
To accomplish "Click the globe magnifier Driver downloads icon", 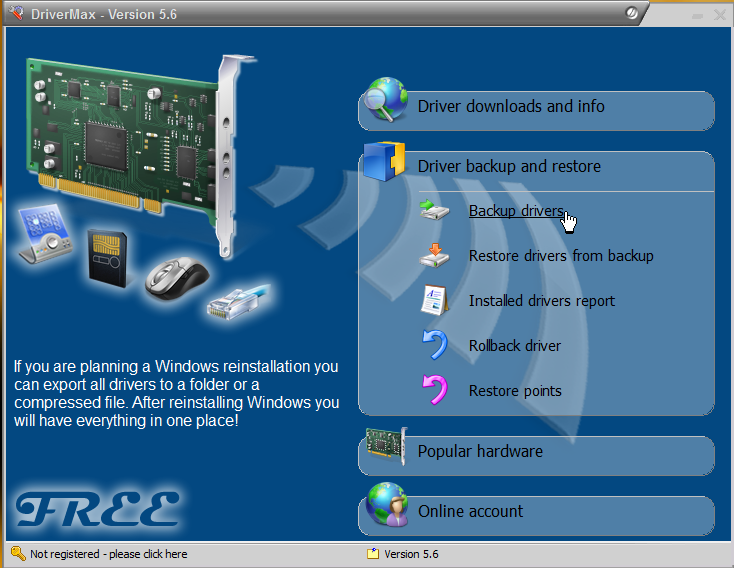I will [x=385, y=101].
